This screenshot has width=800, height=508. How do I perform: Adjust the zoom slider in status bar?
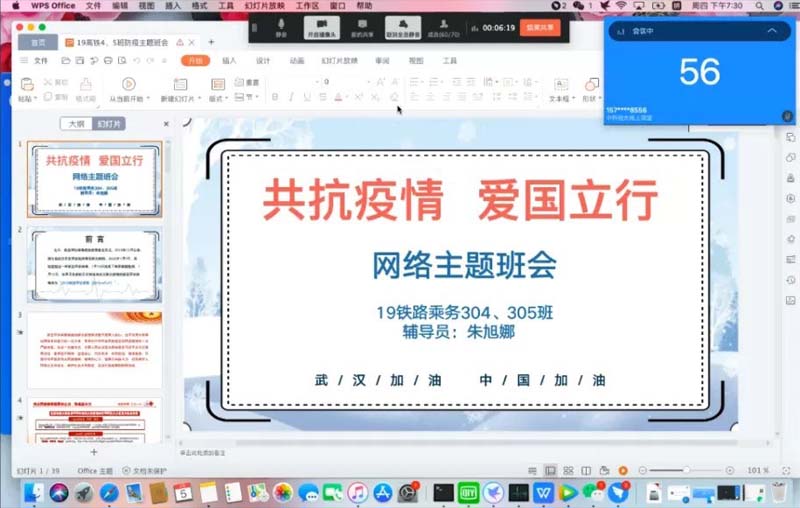point(687,470)
